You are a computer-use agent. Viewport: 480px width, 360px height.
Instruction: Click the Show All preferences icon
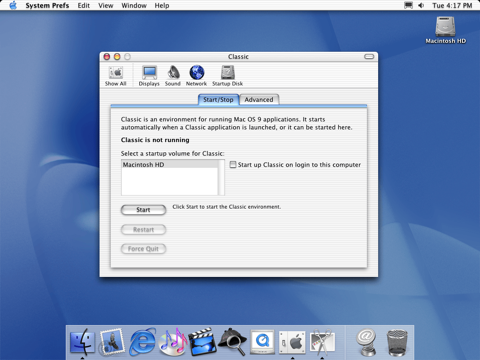(116, 76)
